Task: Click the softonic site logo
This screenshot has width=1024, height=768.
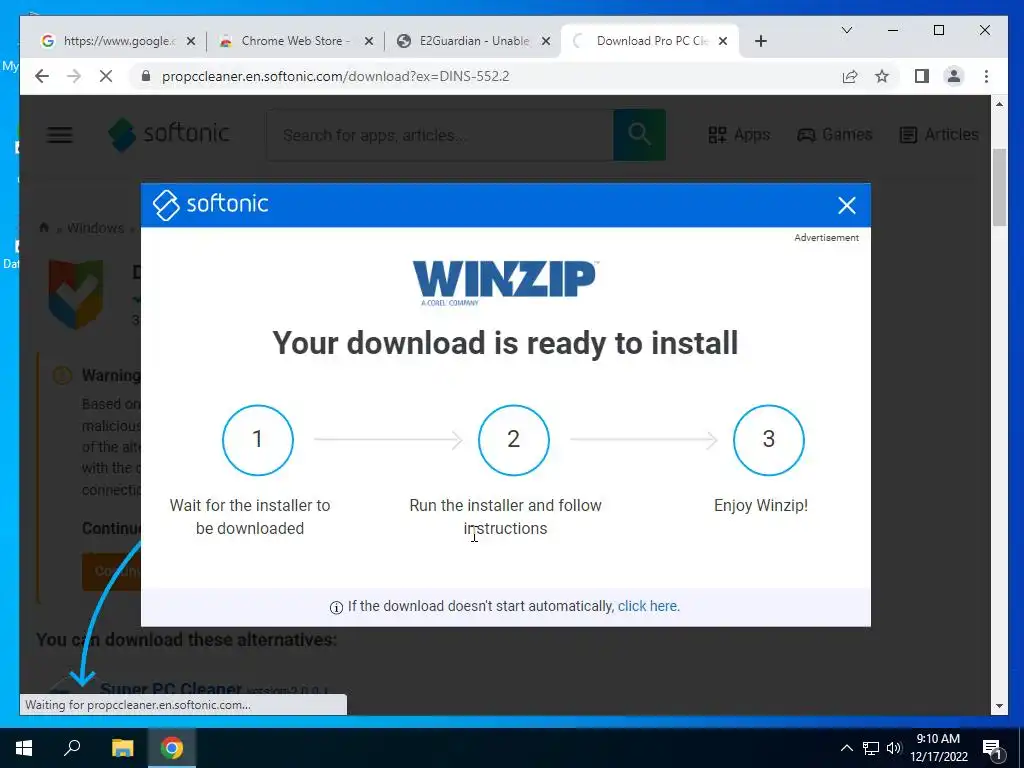Action: click(x=168, y=135)
